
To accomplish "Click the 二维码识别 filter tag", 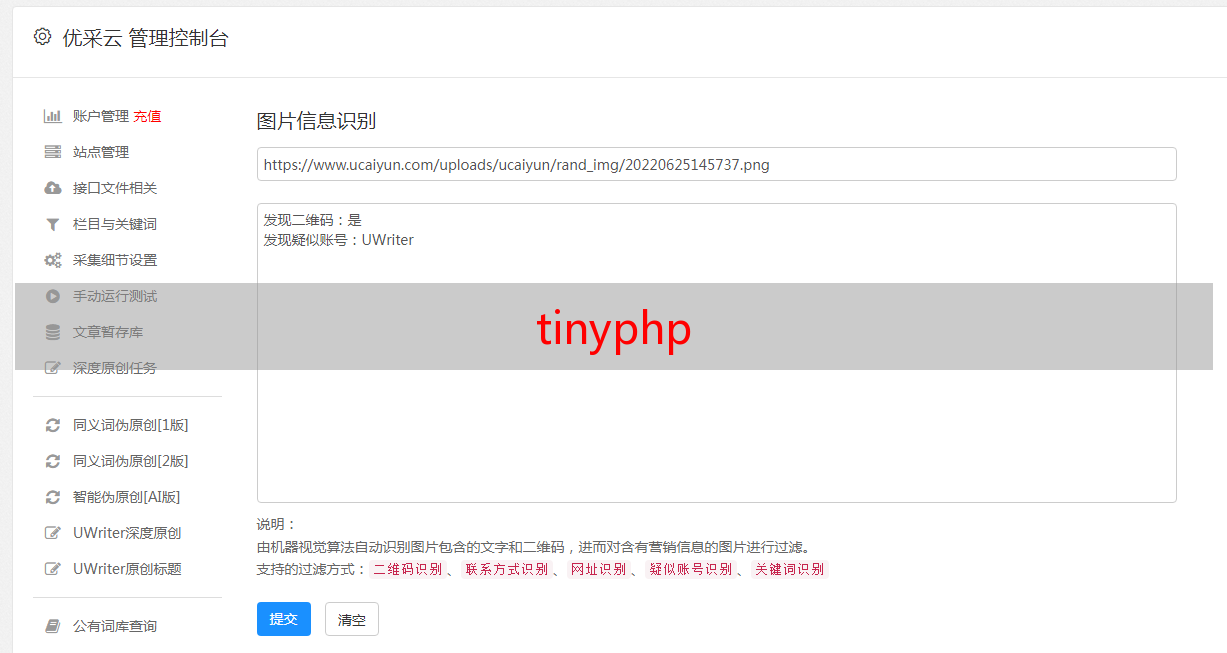I will pyautogui.click(x=407, y=569).
